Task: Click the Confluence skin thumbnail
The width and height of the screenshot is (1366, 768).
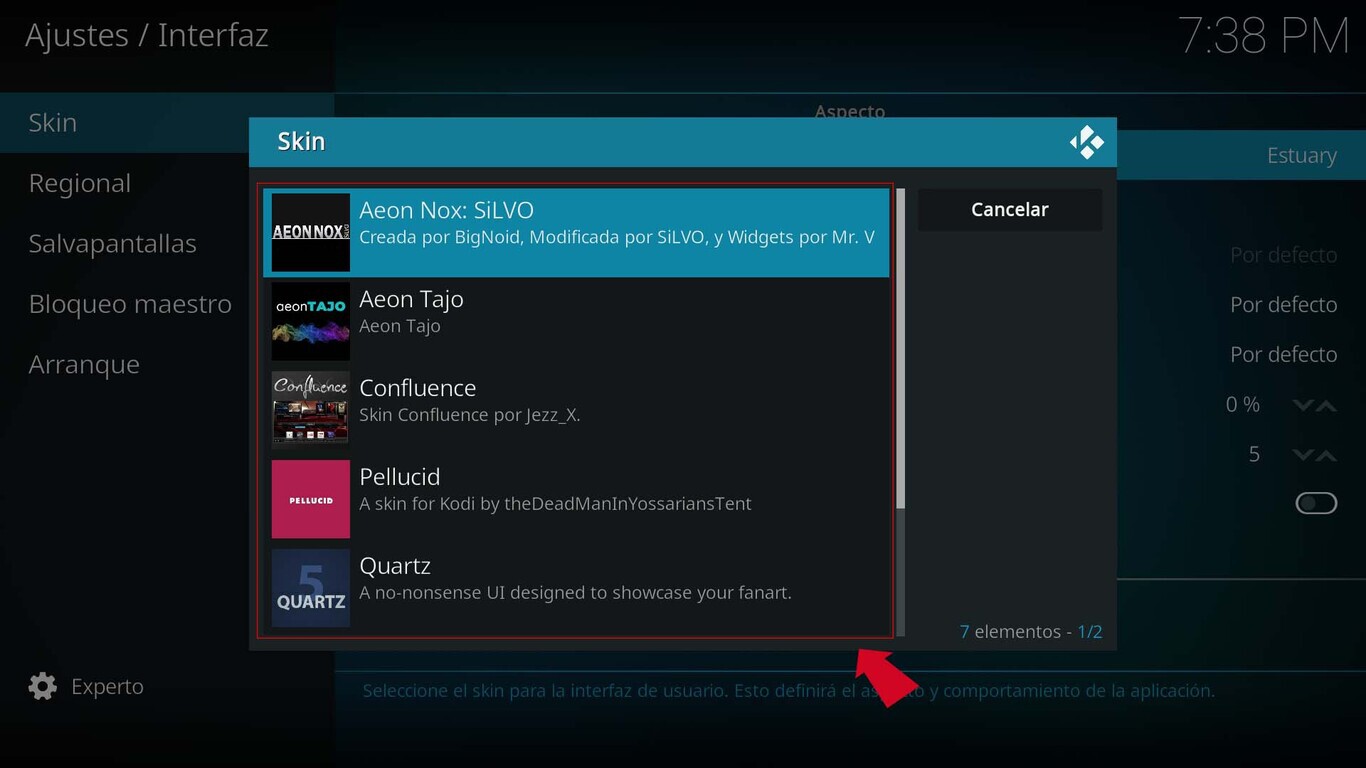Action: coord(310,409)
